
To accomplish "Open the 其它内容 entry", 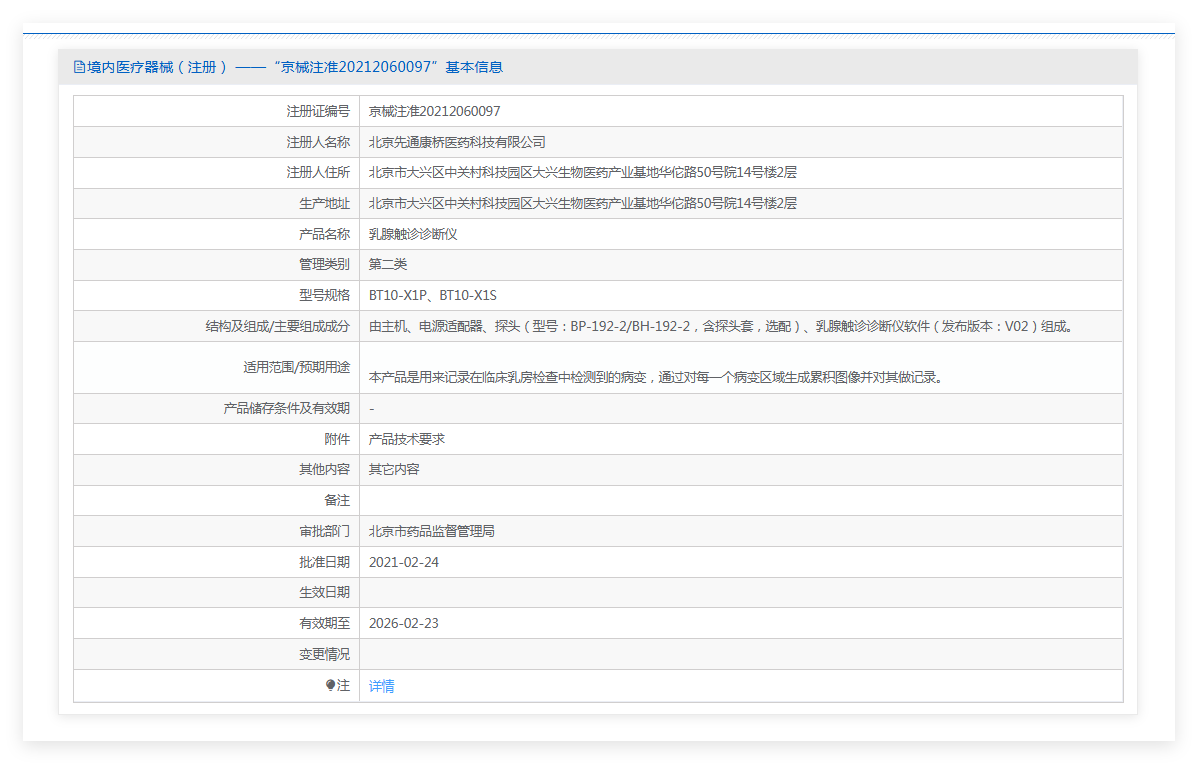I will click(394, 469).
